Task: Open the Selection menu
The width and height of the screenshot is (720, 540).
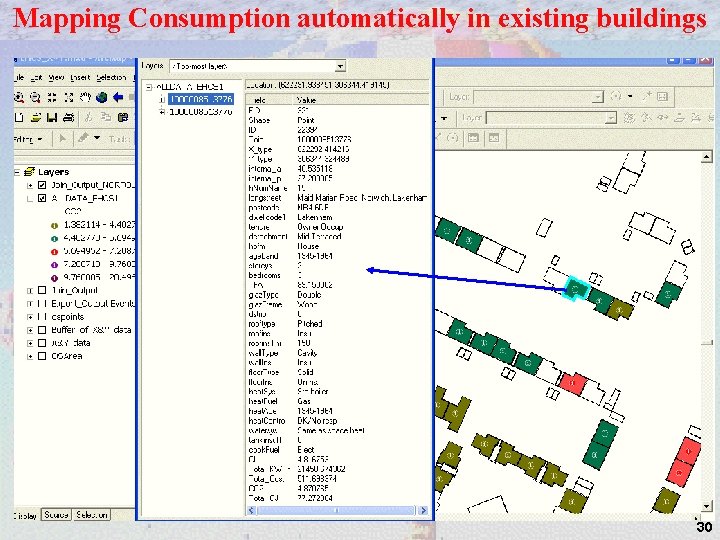Action: [x=111, y=77]
